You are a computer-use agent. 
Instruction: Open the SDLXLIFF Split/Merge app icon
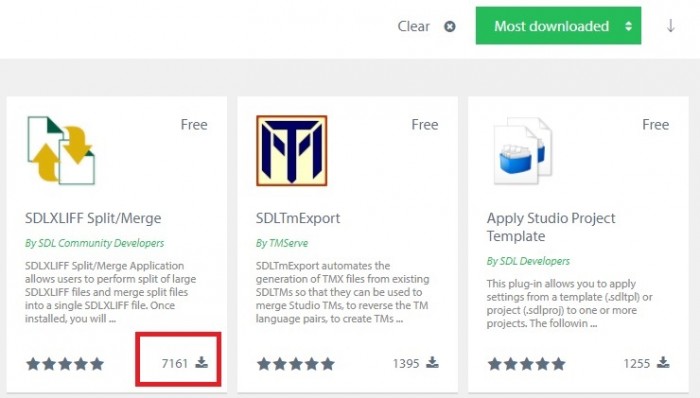pyautogui.click(x=61, y=150)
